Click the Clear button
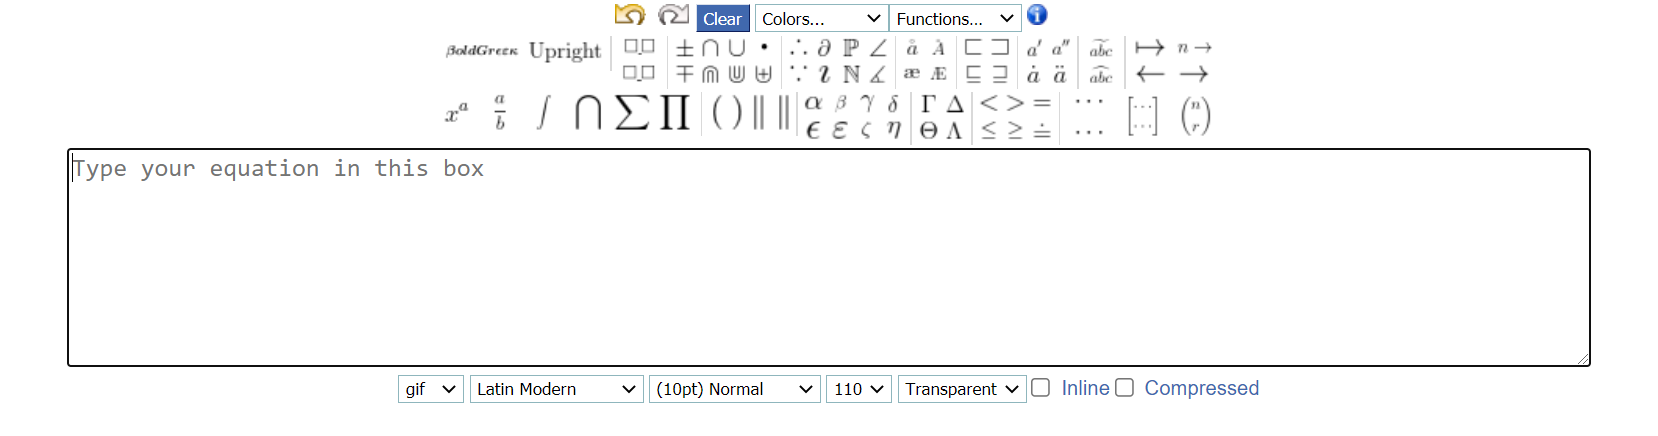 (x=723, y=18)
